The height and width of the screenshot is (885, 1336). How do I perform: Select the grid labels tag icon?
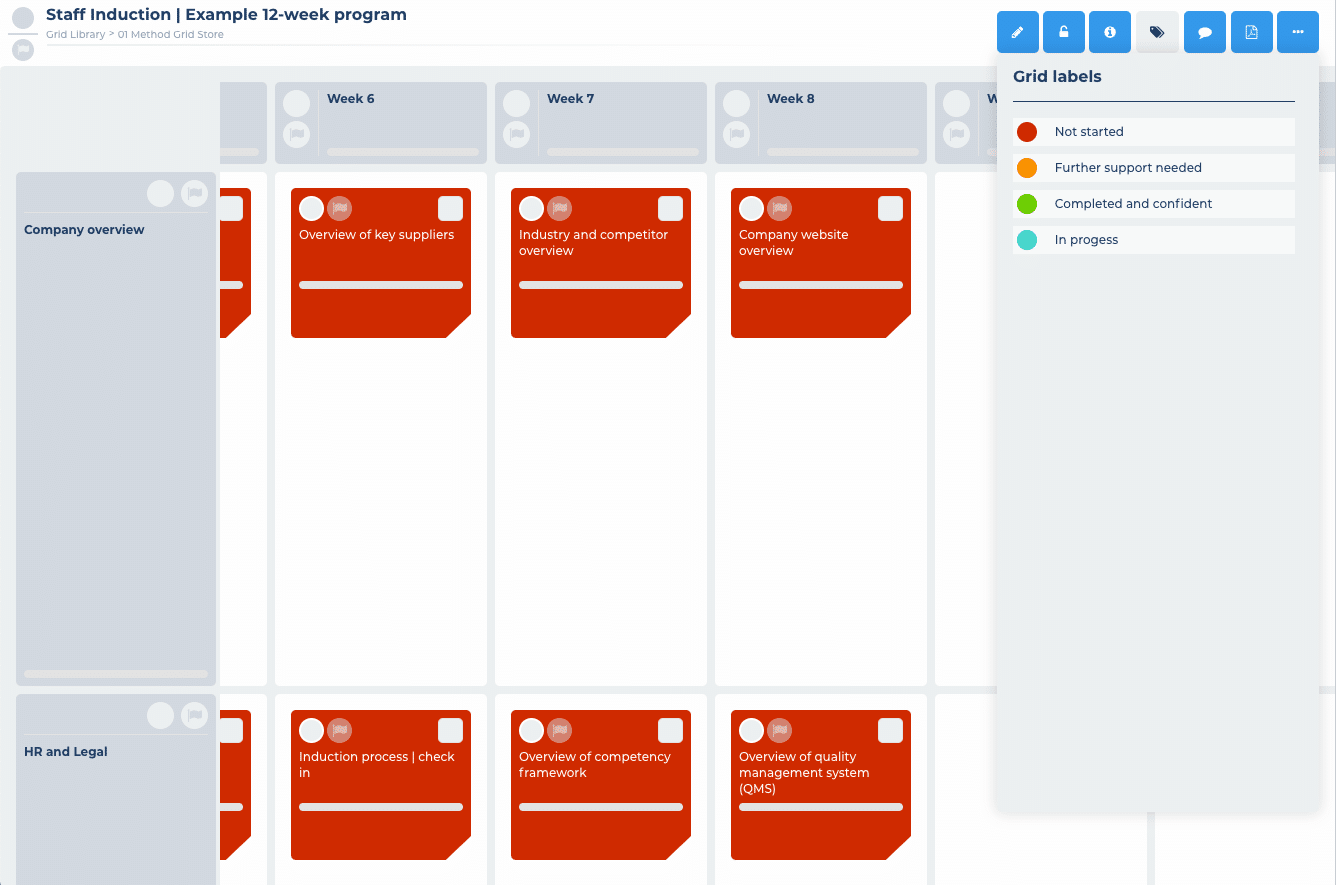pyautogui.click(x=1156, y=32)
